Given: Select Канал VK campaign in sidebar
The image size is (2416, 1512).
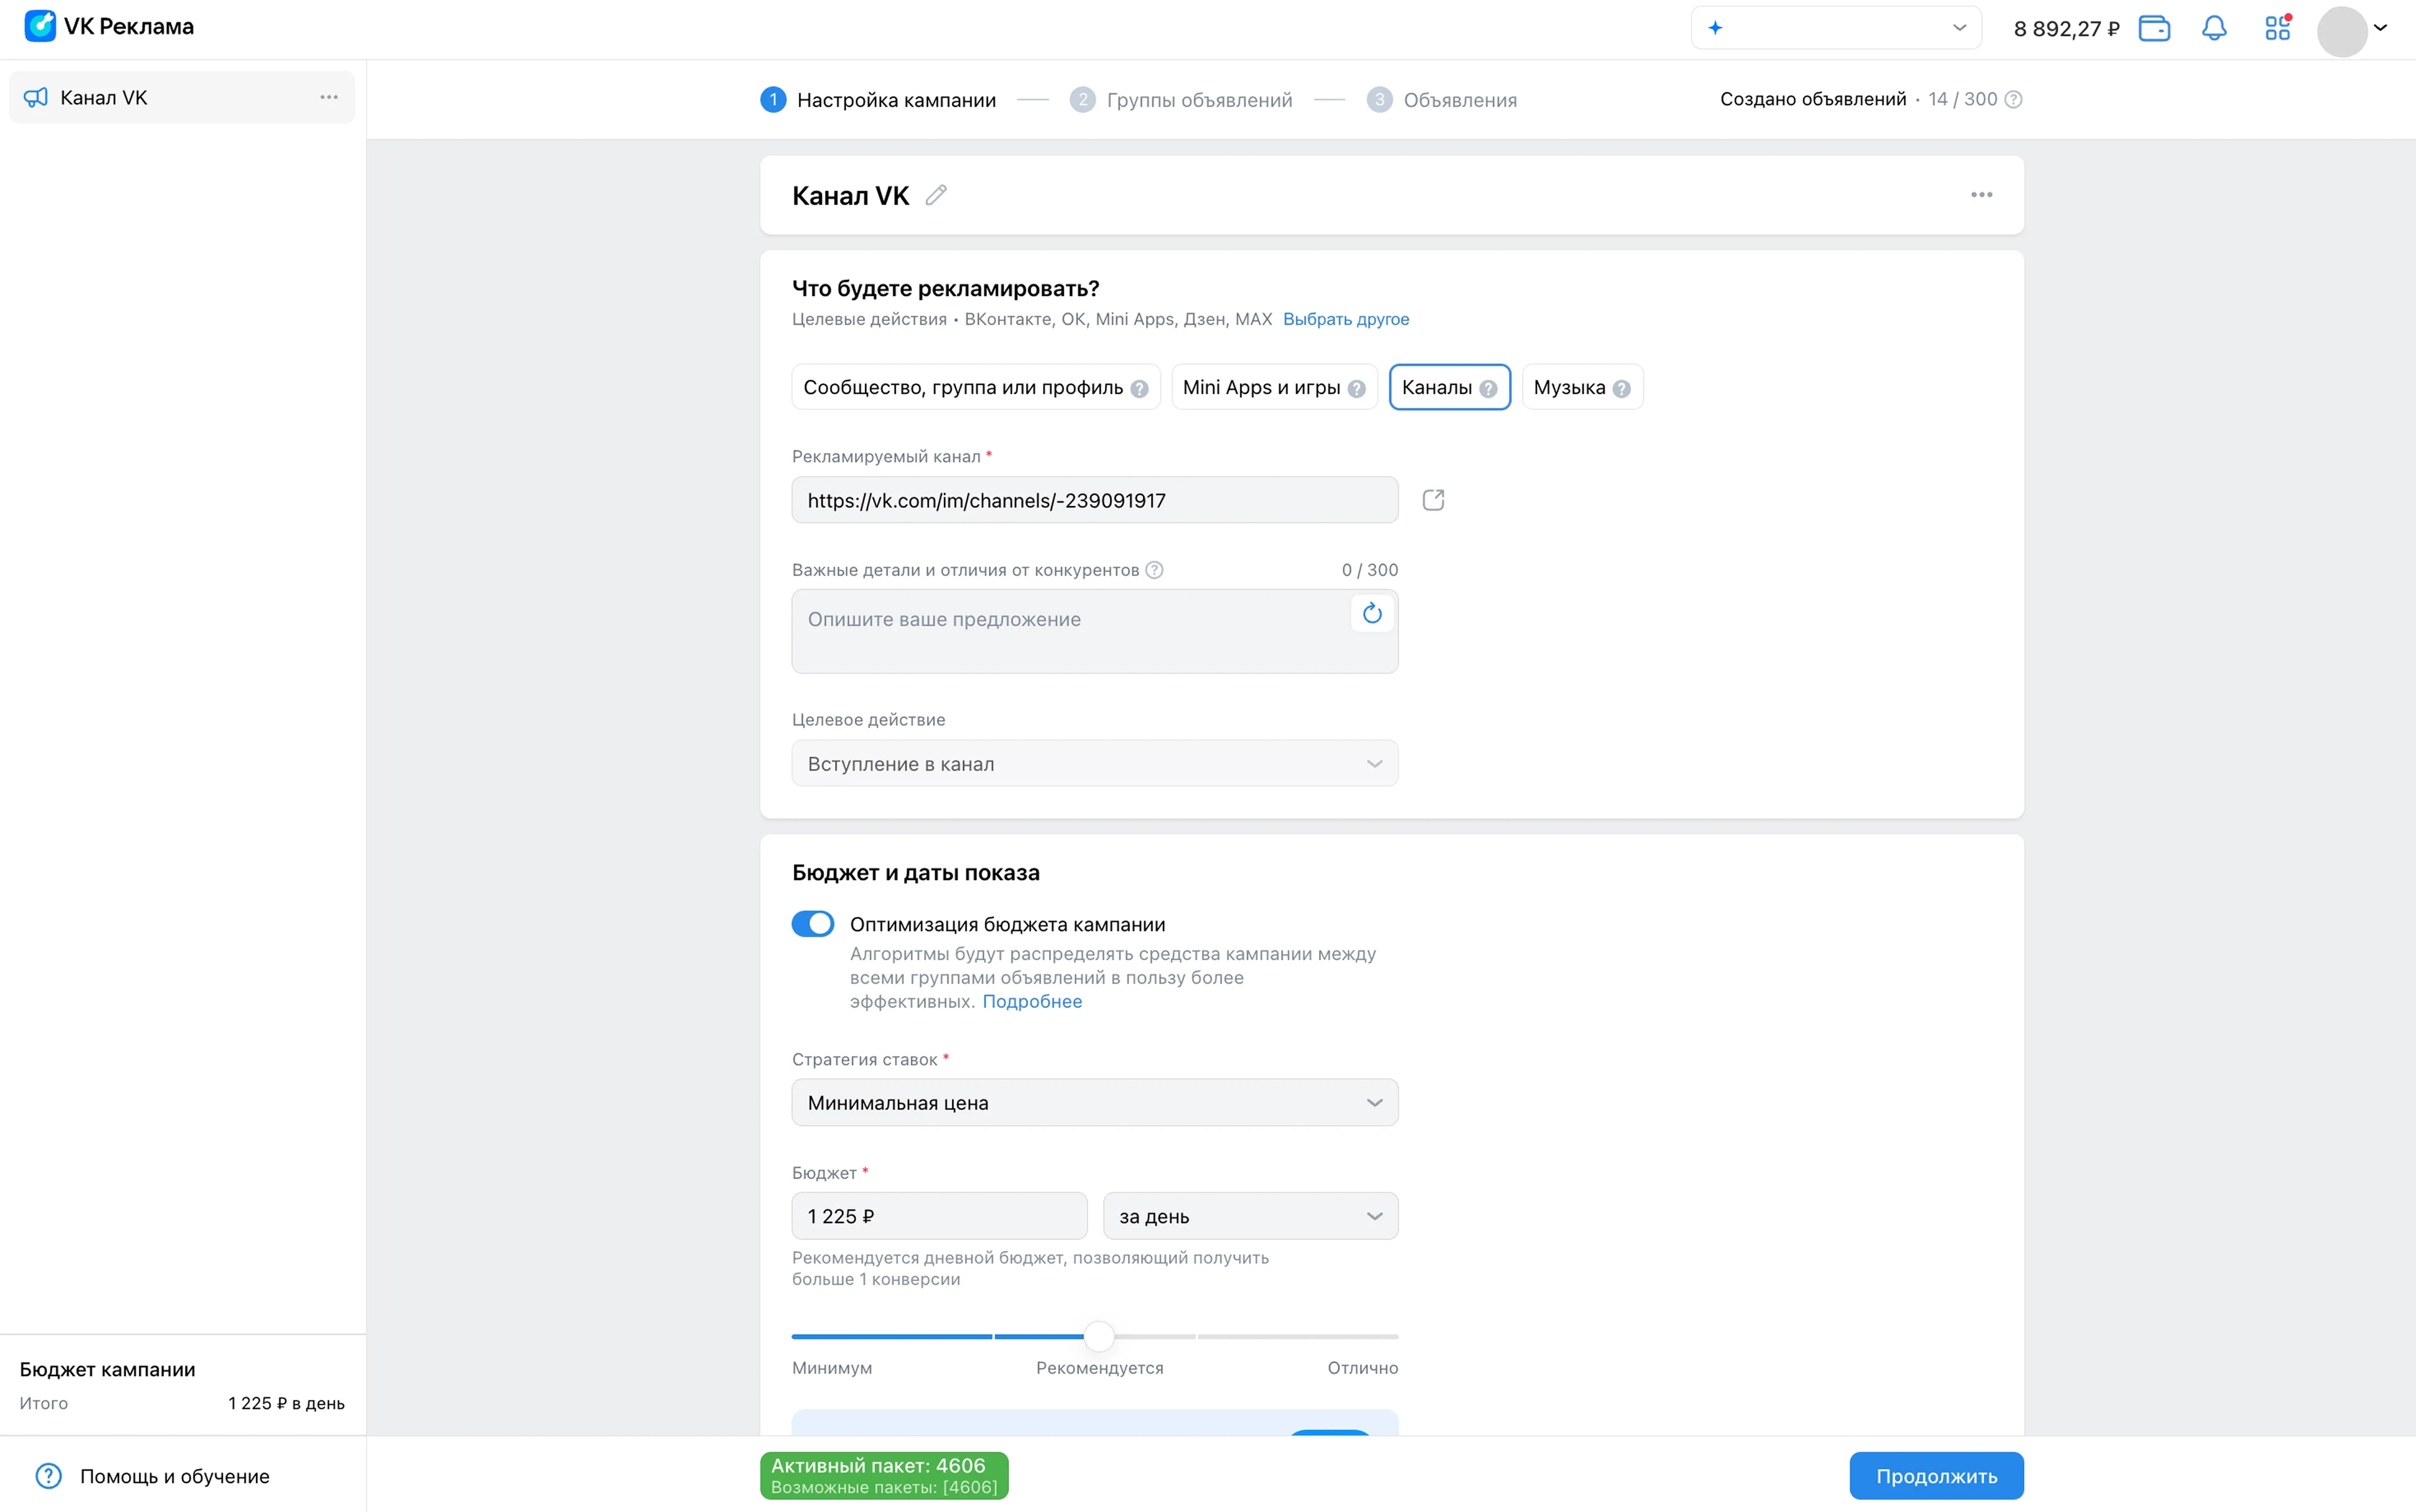Looking at the screenshot, I should point(182,97).
